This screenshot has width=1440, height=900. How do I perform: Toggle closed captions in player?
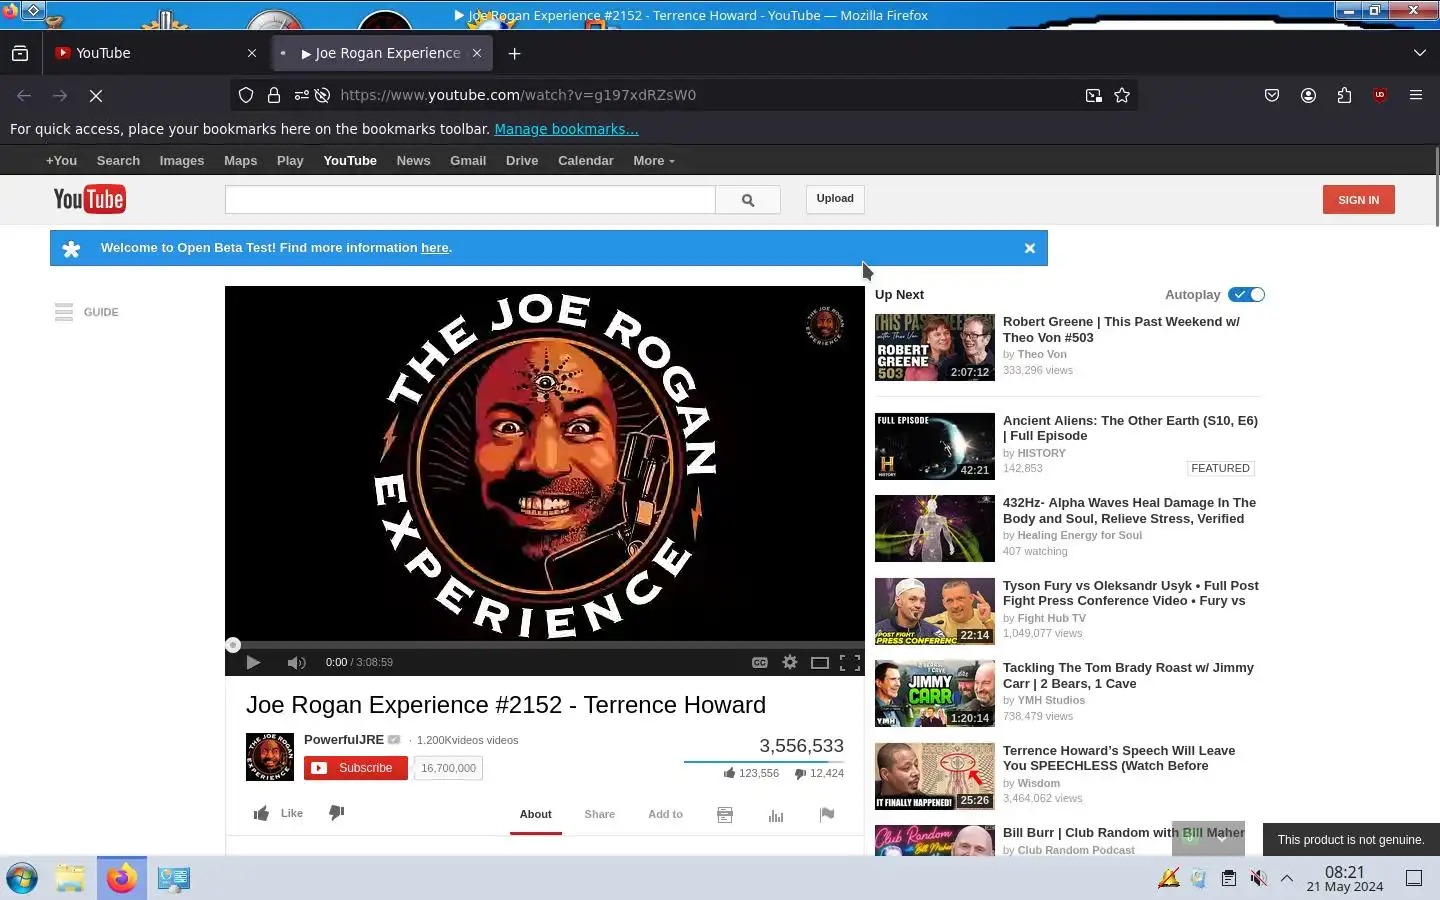point(760,662)
